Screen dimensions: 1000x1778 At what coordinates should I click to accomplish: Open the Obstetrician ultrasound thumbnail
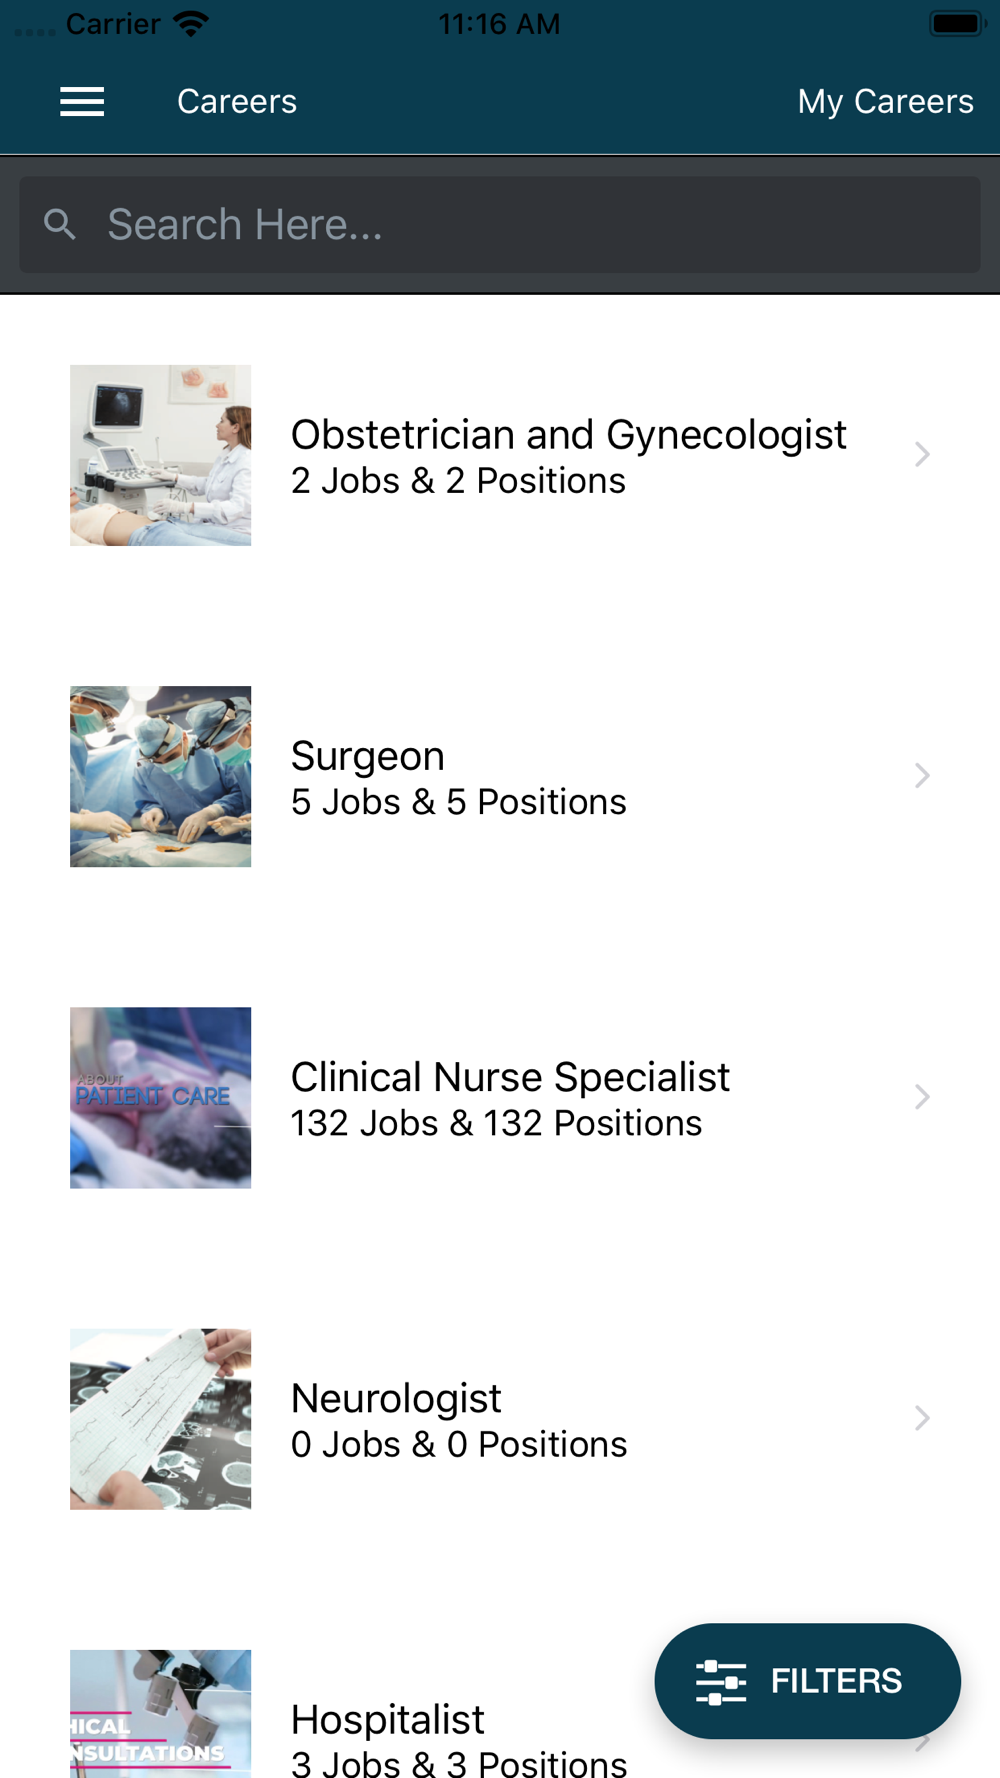(x=160, y=455)
